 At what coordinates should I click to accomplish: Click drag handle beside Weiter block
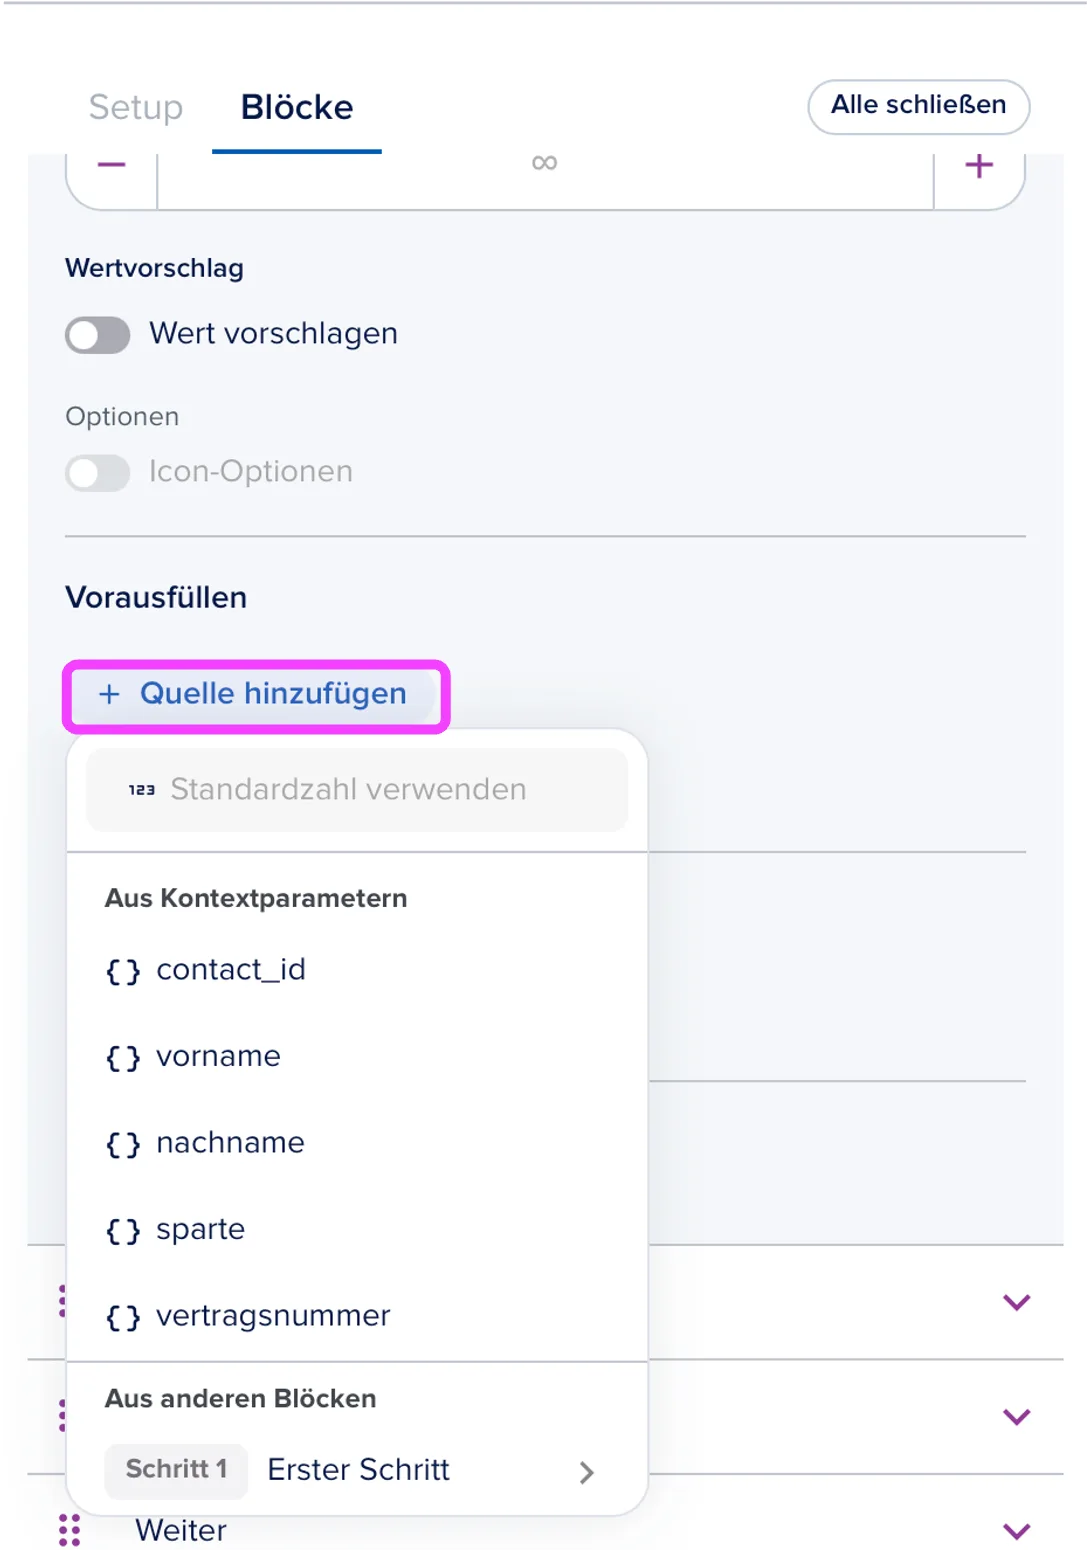[69, 1530]
